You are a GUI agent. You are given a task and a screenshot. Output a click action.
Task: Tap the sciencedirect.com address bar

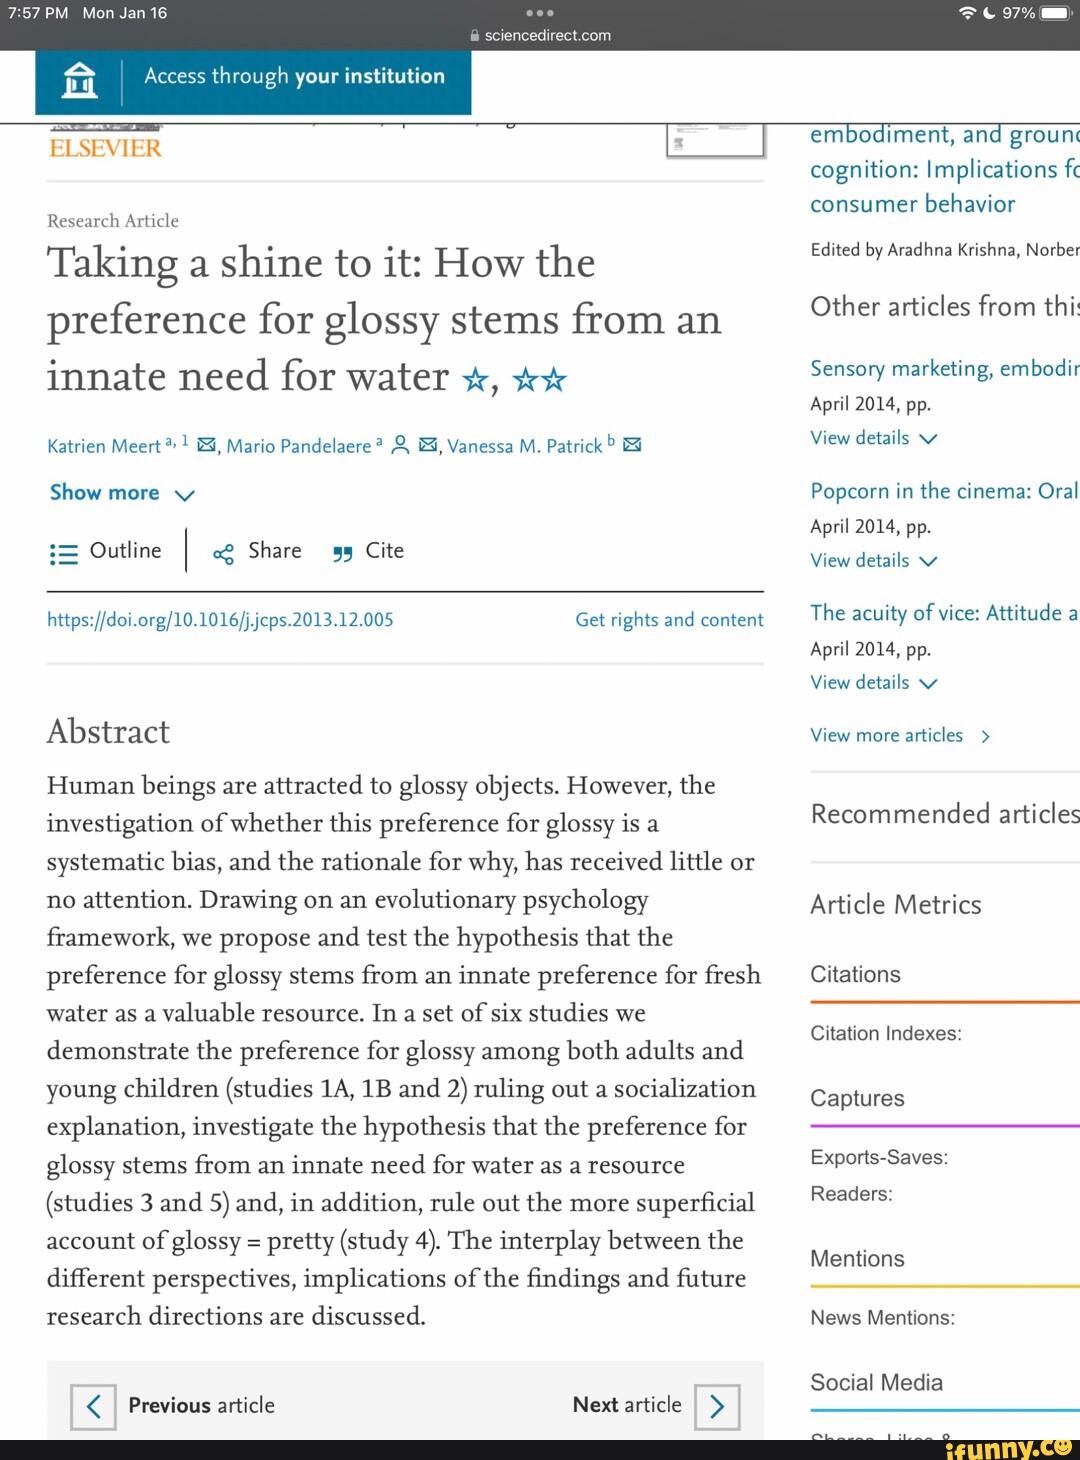(540, 35)
